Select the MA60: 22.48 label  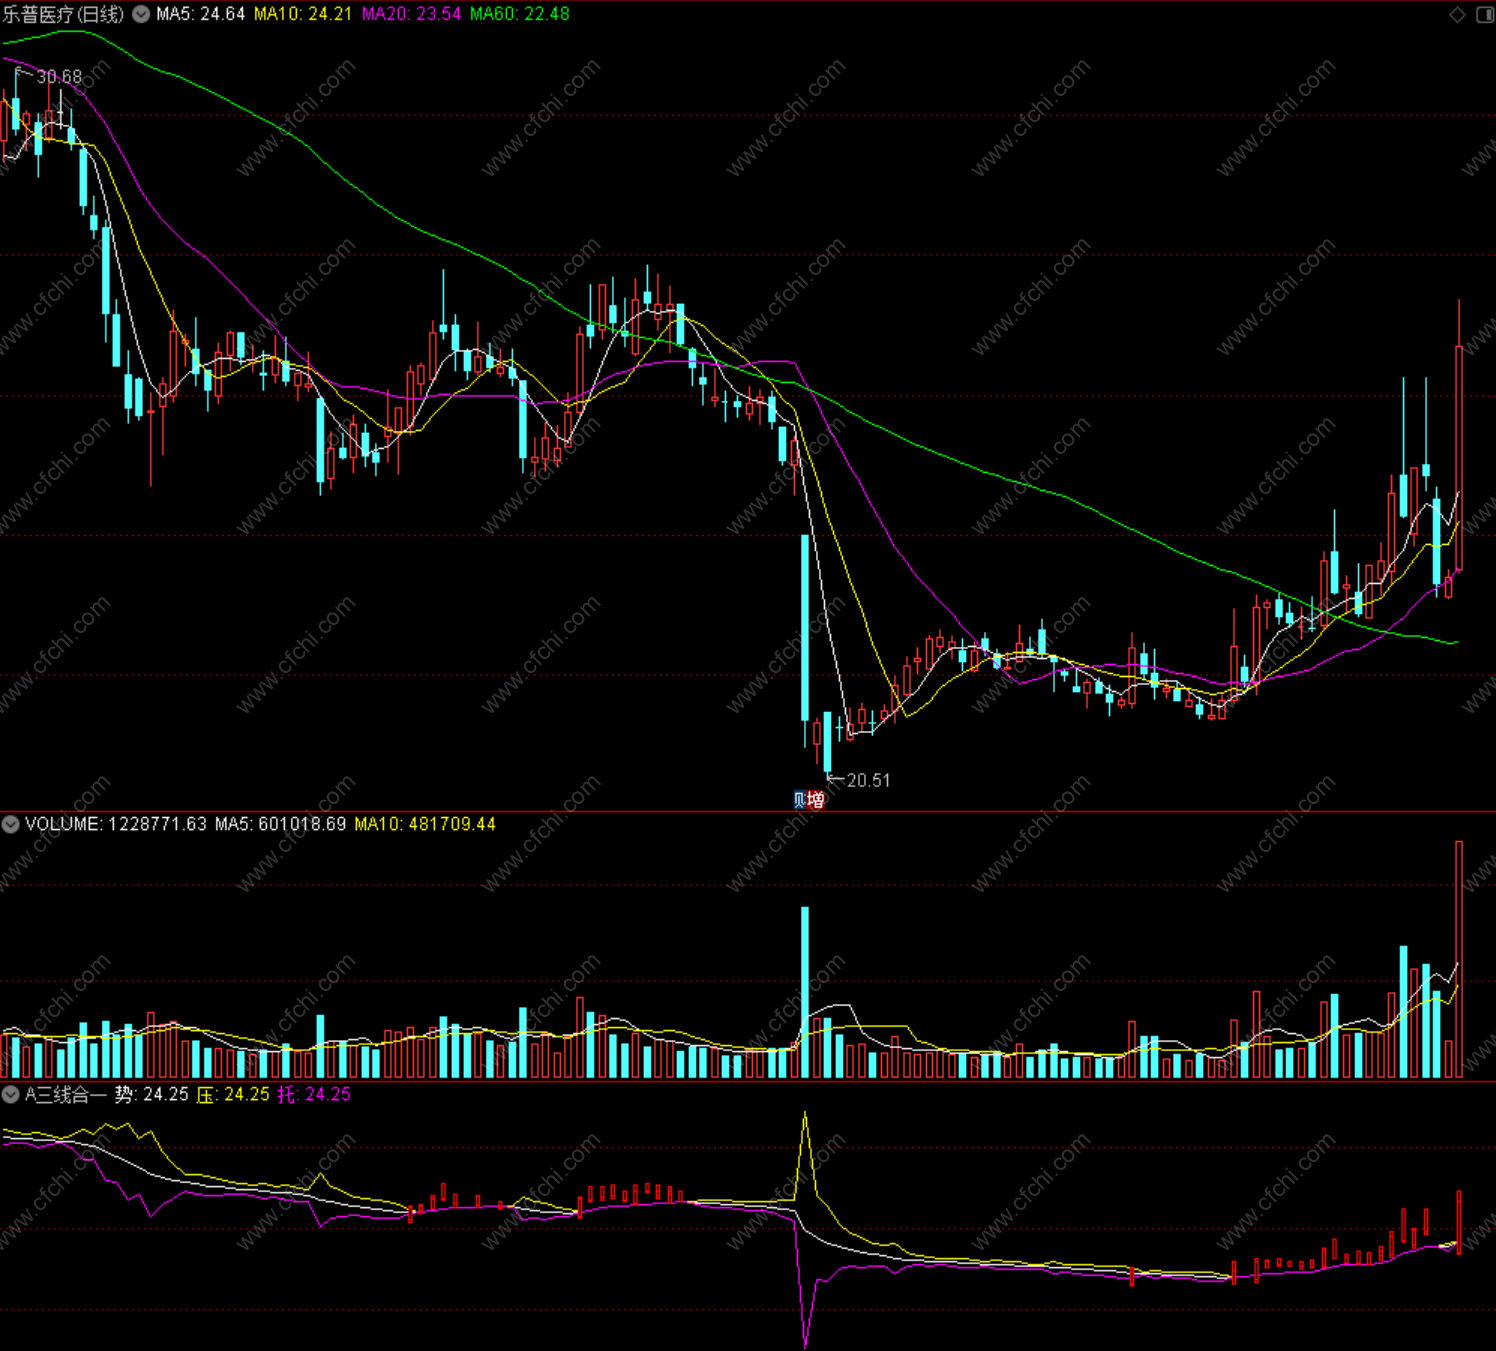click(x=520, y=14)
